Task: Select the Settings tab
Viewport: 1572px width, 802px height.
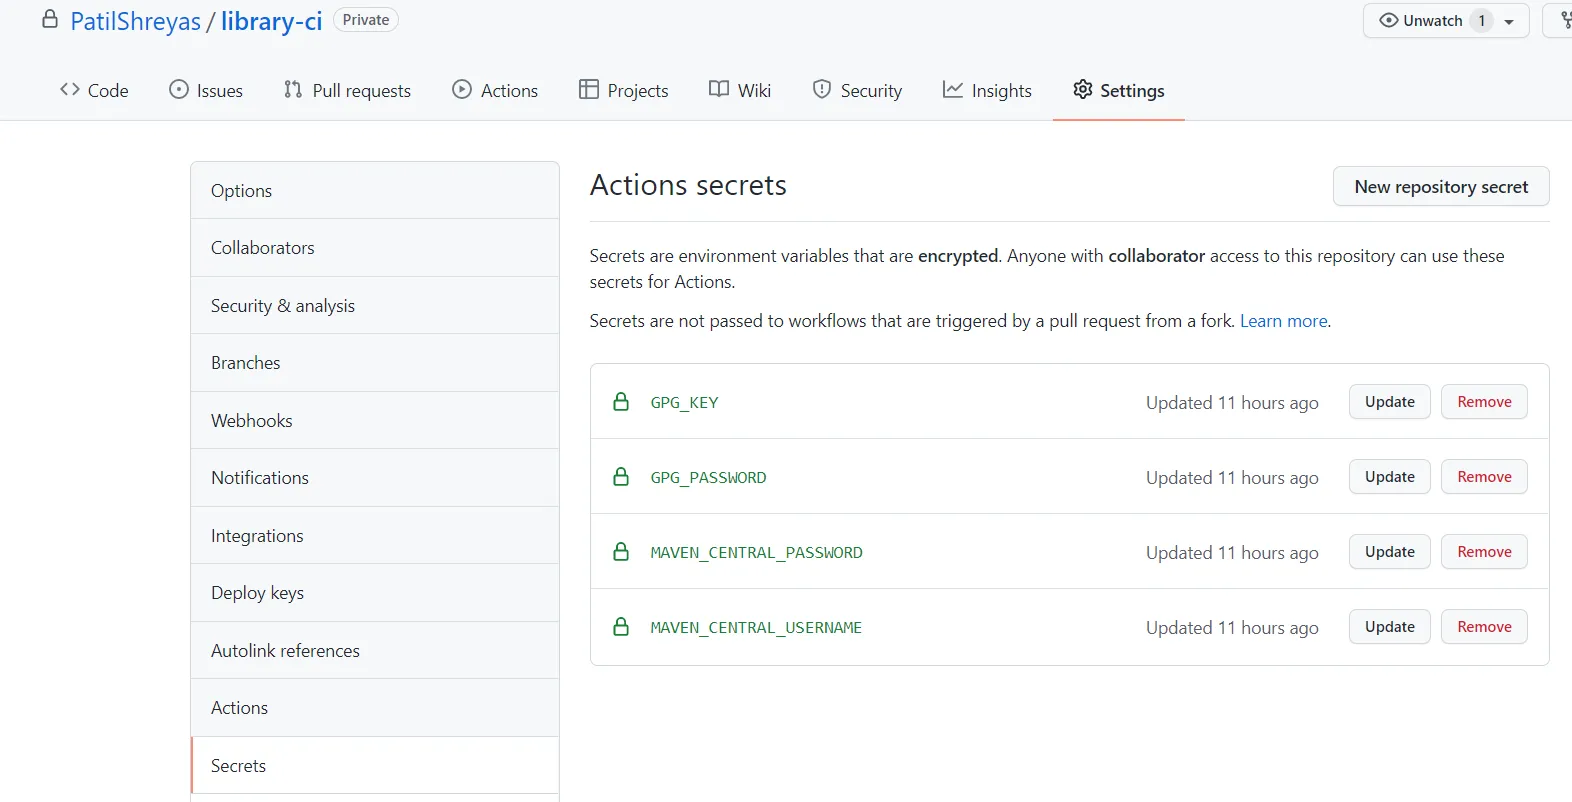Action: point(1119,90)
